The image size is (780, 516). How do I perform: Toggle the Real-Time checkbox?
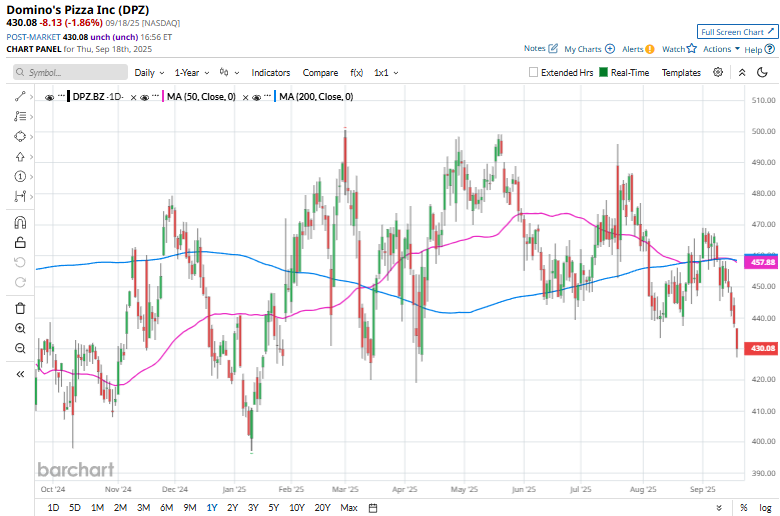click(603, 72)
